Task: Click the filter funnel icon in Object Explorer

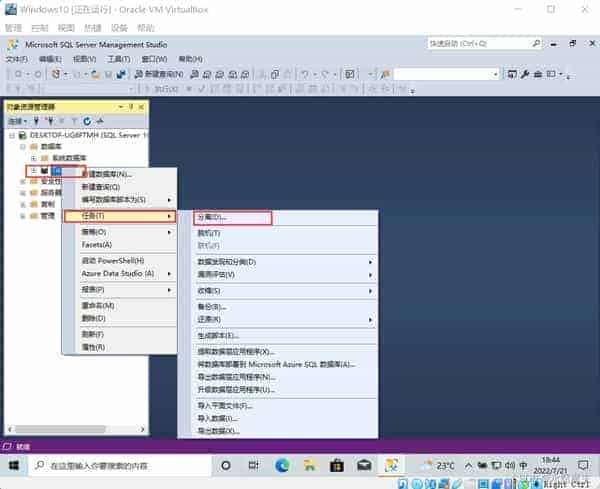Action: (75, 121)
